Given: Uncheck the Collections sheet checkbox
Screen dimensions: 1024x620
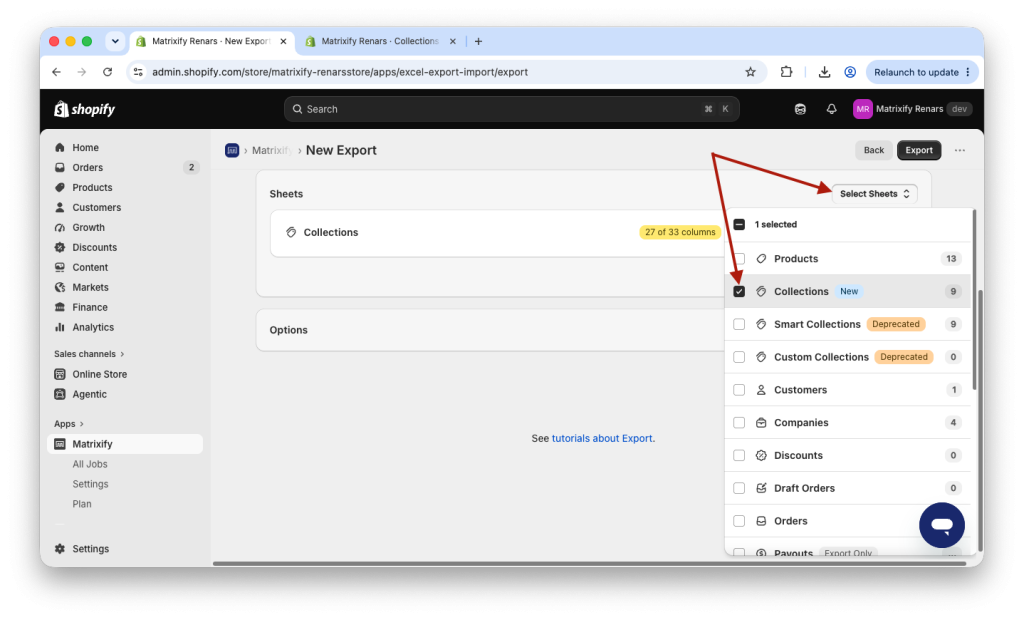Looking at the screenshot, I should tap(739, 291).
